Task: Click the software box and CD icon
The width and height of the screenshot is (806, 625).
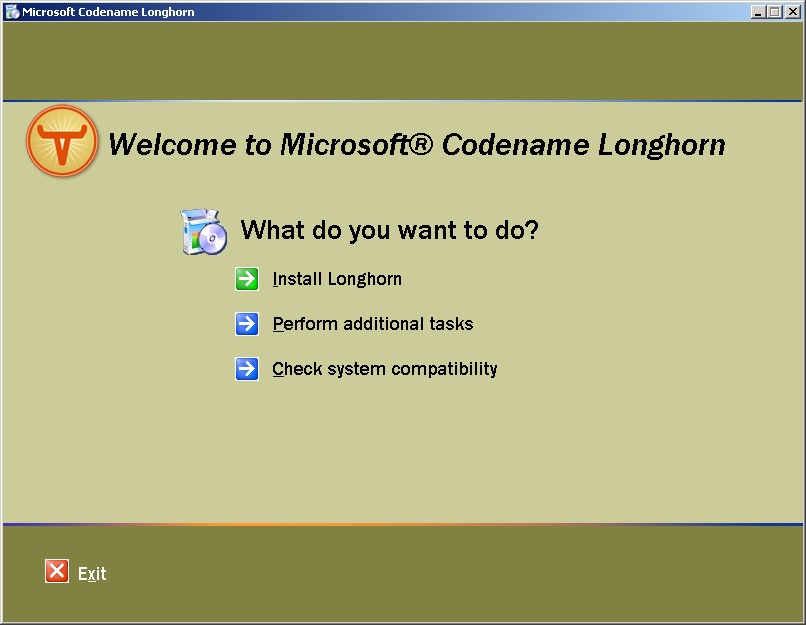Action: 204,232
